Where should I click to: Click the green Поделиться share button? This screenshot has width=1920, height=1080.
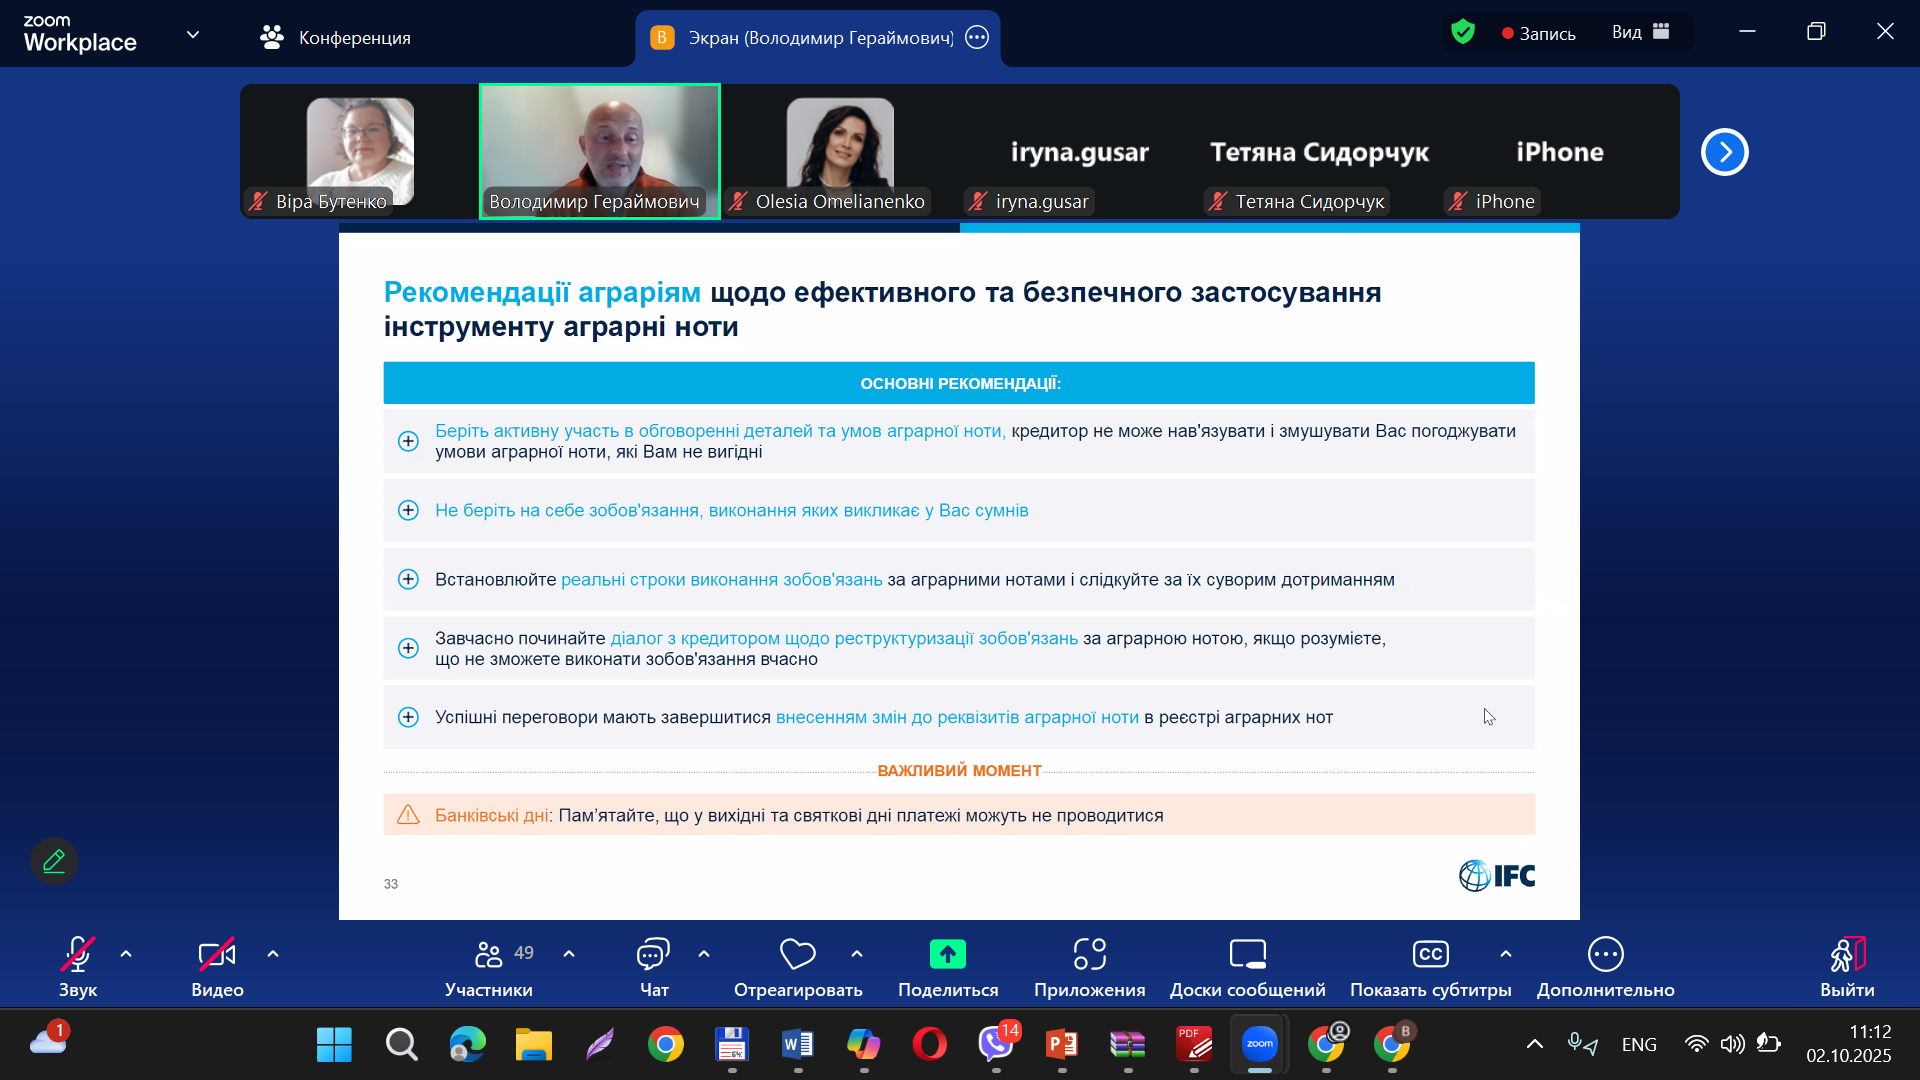tap(947, 955)
